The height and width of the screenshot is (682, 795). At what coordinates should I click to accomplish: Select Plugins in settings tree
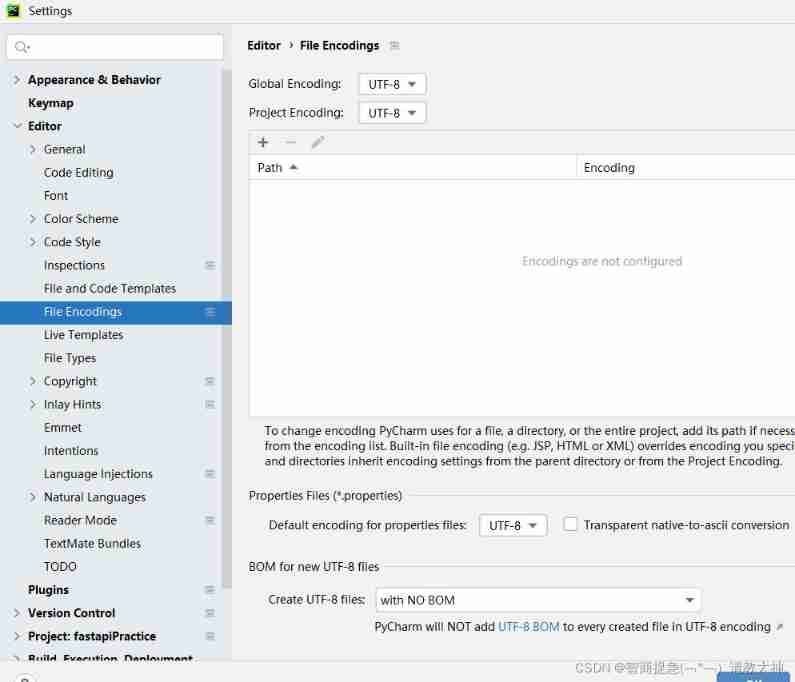48,590
